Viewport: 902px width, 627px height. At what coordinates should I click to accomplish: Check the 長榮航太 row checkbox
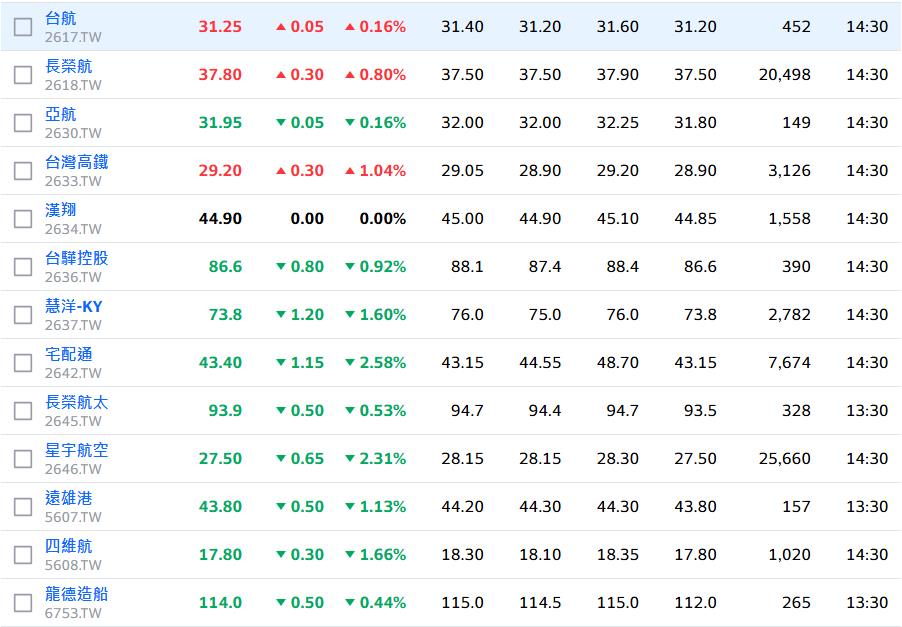point(23,411)
